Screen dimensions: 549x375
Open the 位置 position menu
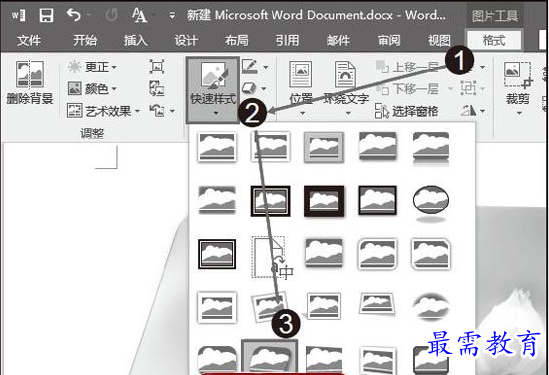(301, 88)
